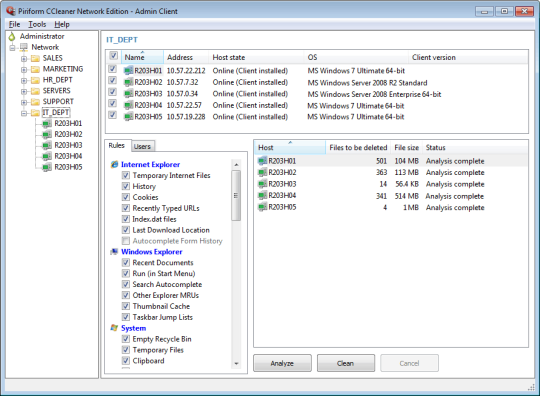Click the SERVERS folder icon

pyautogui.click(x=35, y=91)
